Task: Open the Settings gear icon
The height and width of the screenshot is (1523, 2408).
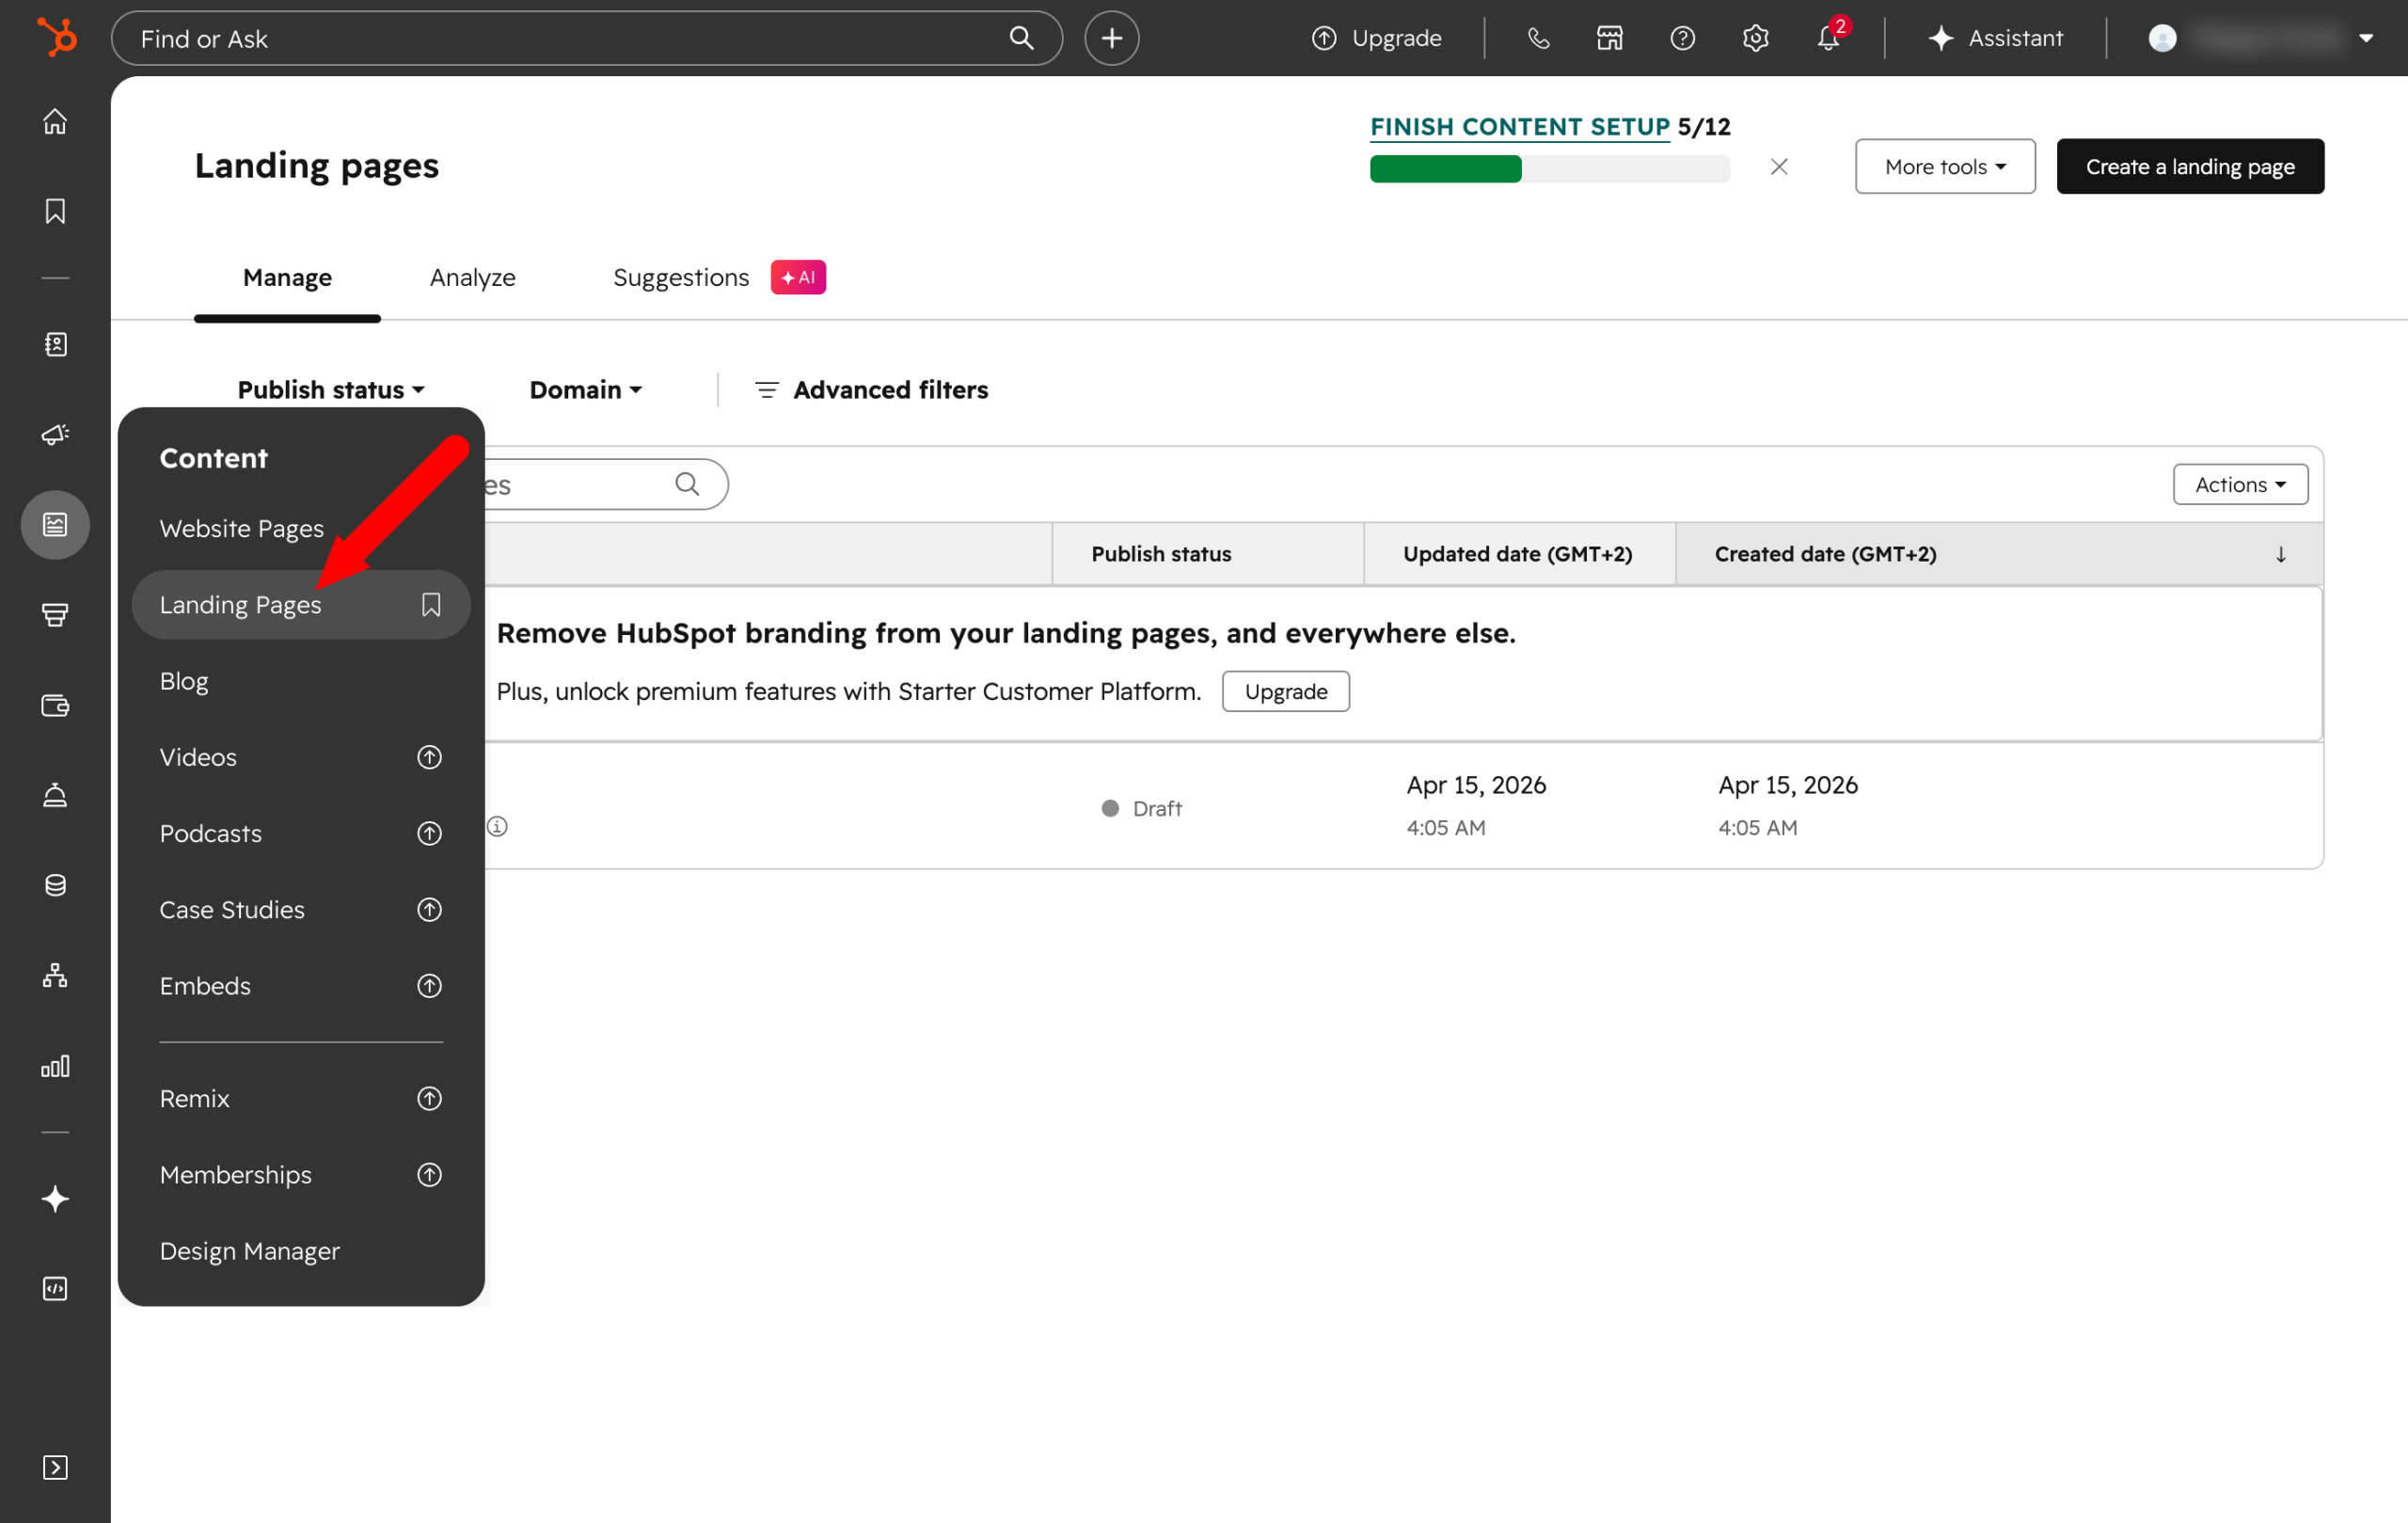Action: click(x=1755, y=38)
